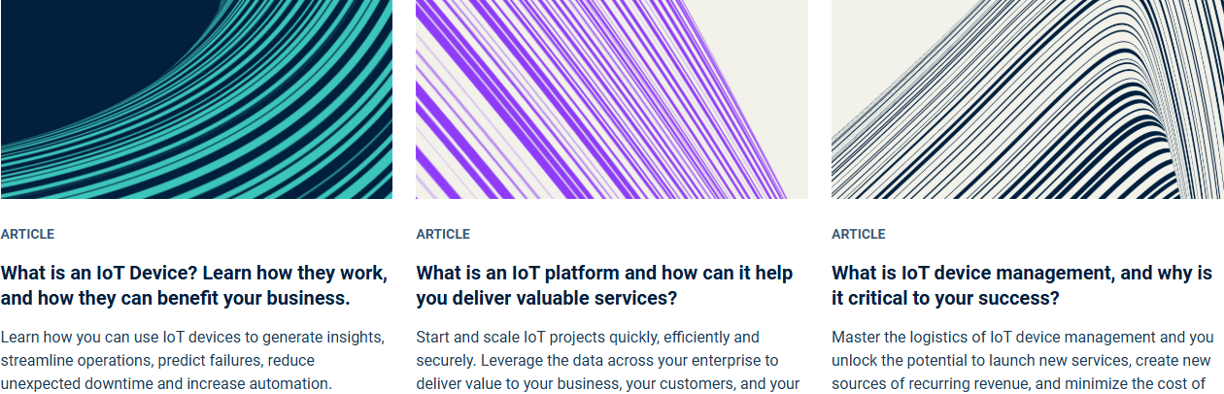Click 'you deliver valuable services?' heading line

pos(547,298)
